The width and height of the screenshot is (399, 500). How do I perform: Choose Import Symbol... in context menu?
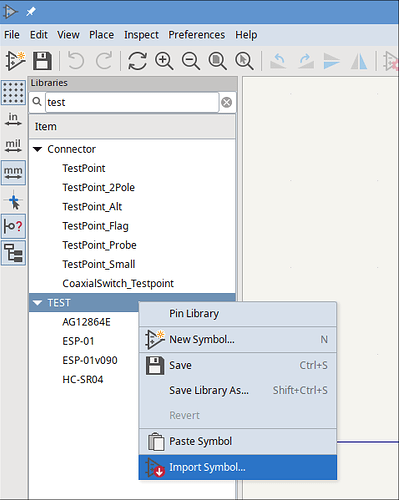pyautogui.click(x=238, y=467)
